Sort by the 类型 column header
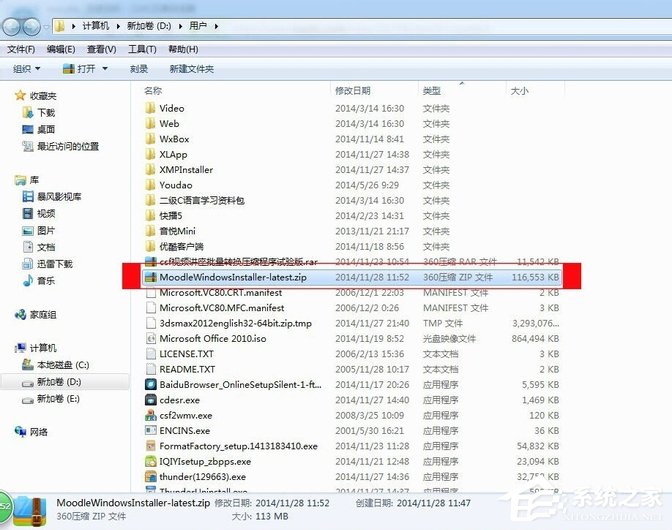672x530 pixels. click(x=432, y=91)
